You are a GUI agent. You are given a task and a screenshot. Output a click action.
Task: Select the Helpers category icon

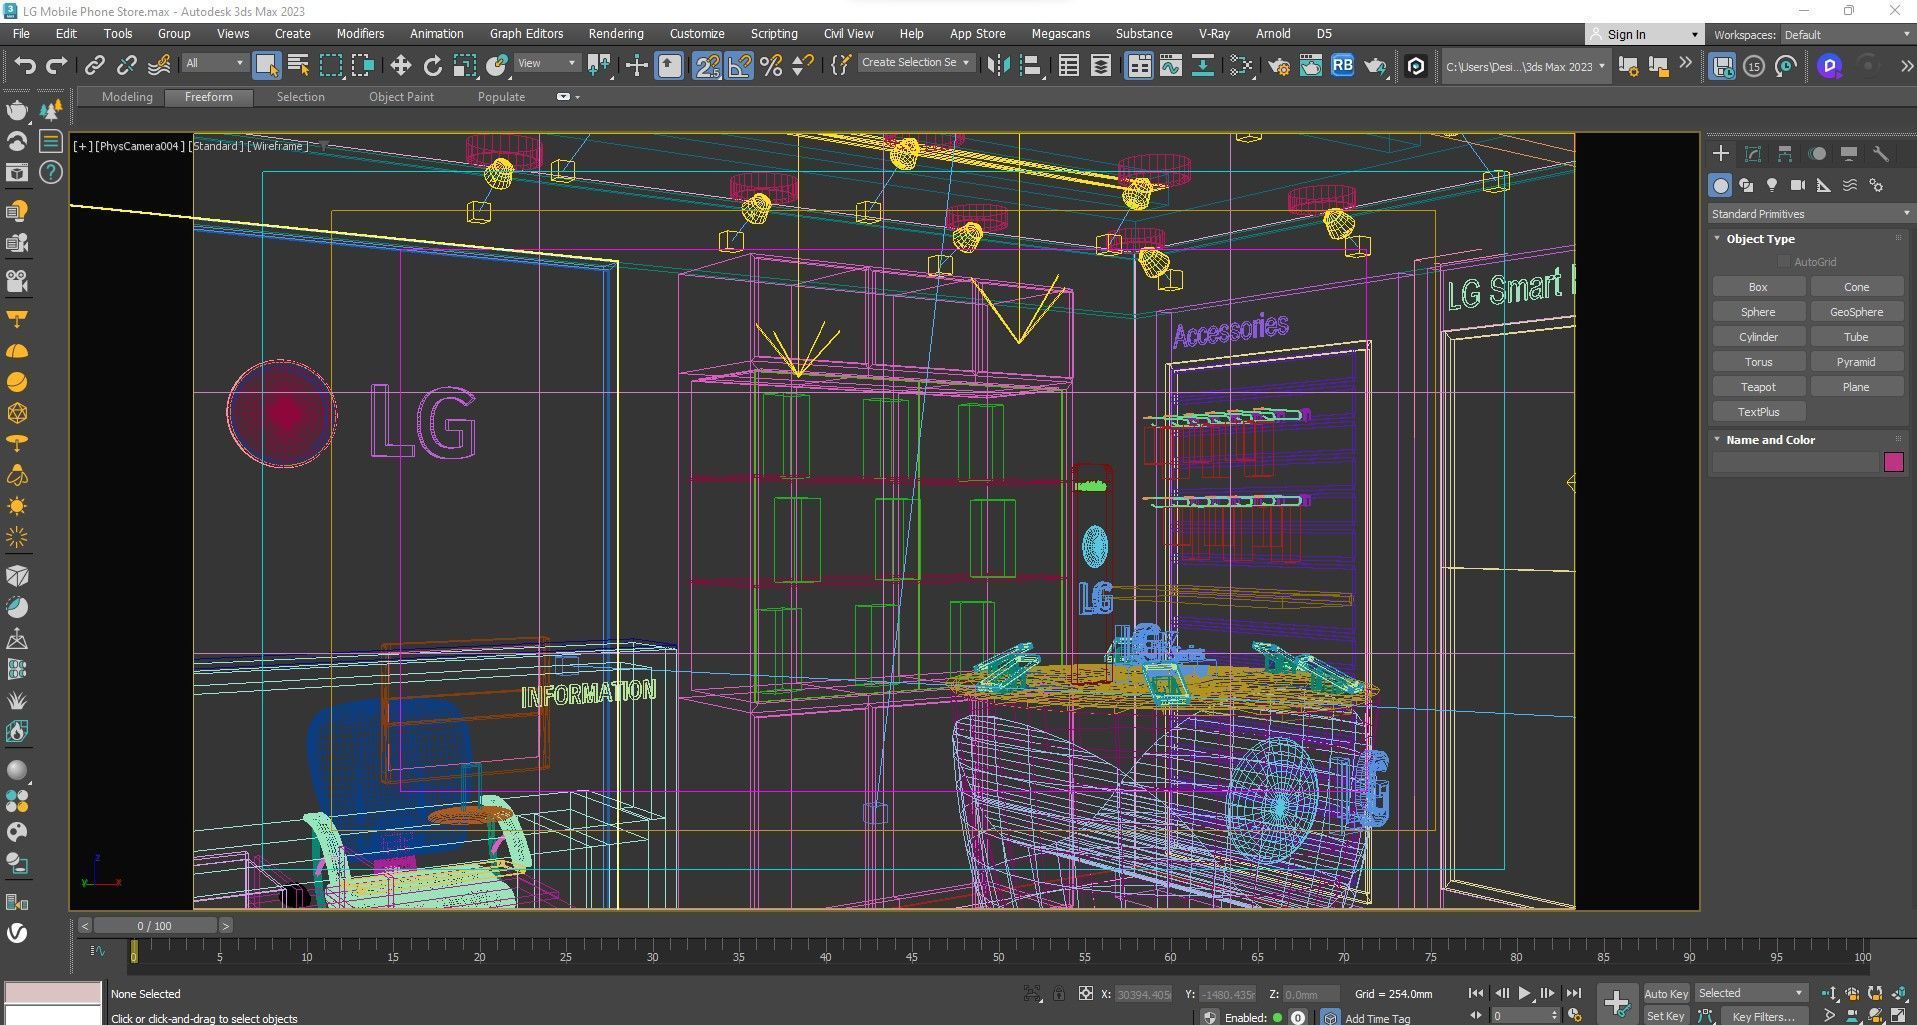[1824, 185]
